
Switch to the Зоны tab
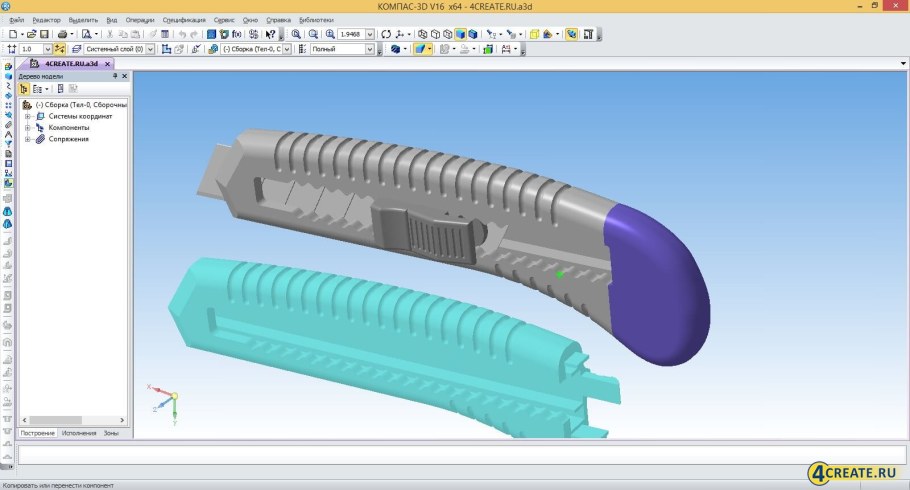pyautogui.click(x=111, y=433)
